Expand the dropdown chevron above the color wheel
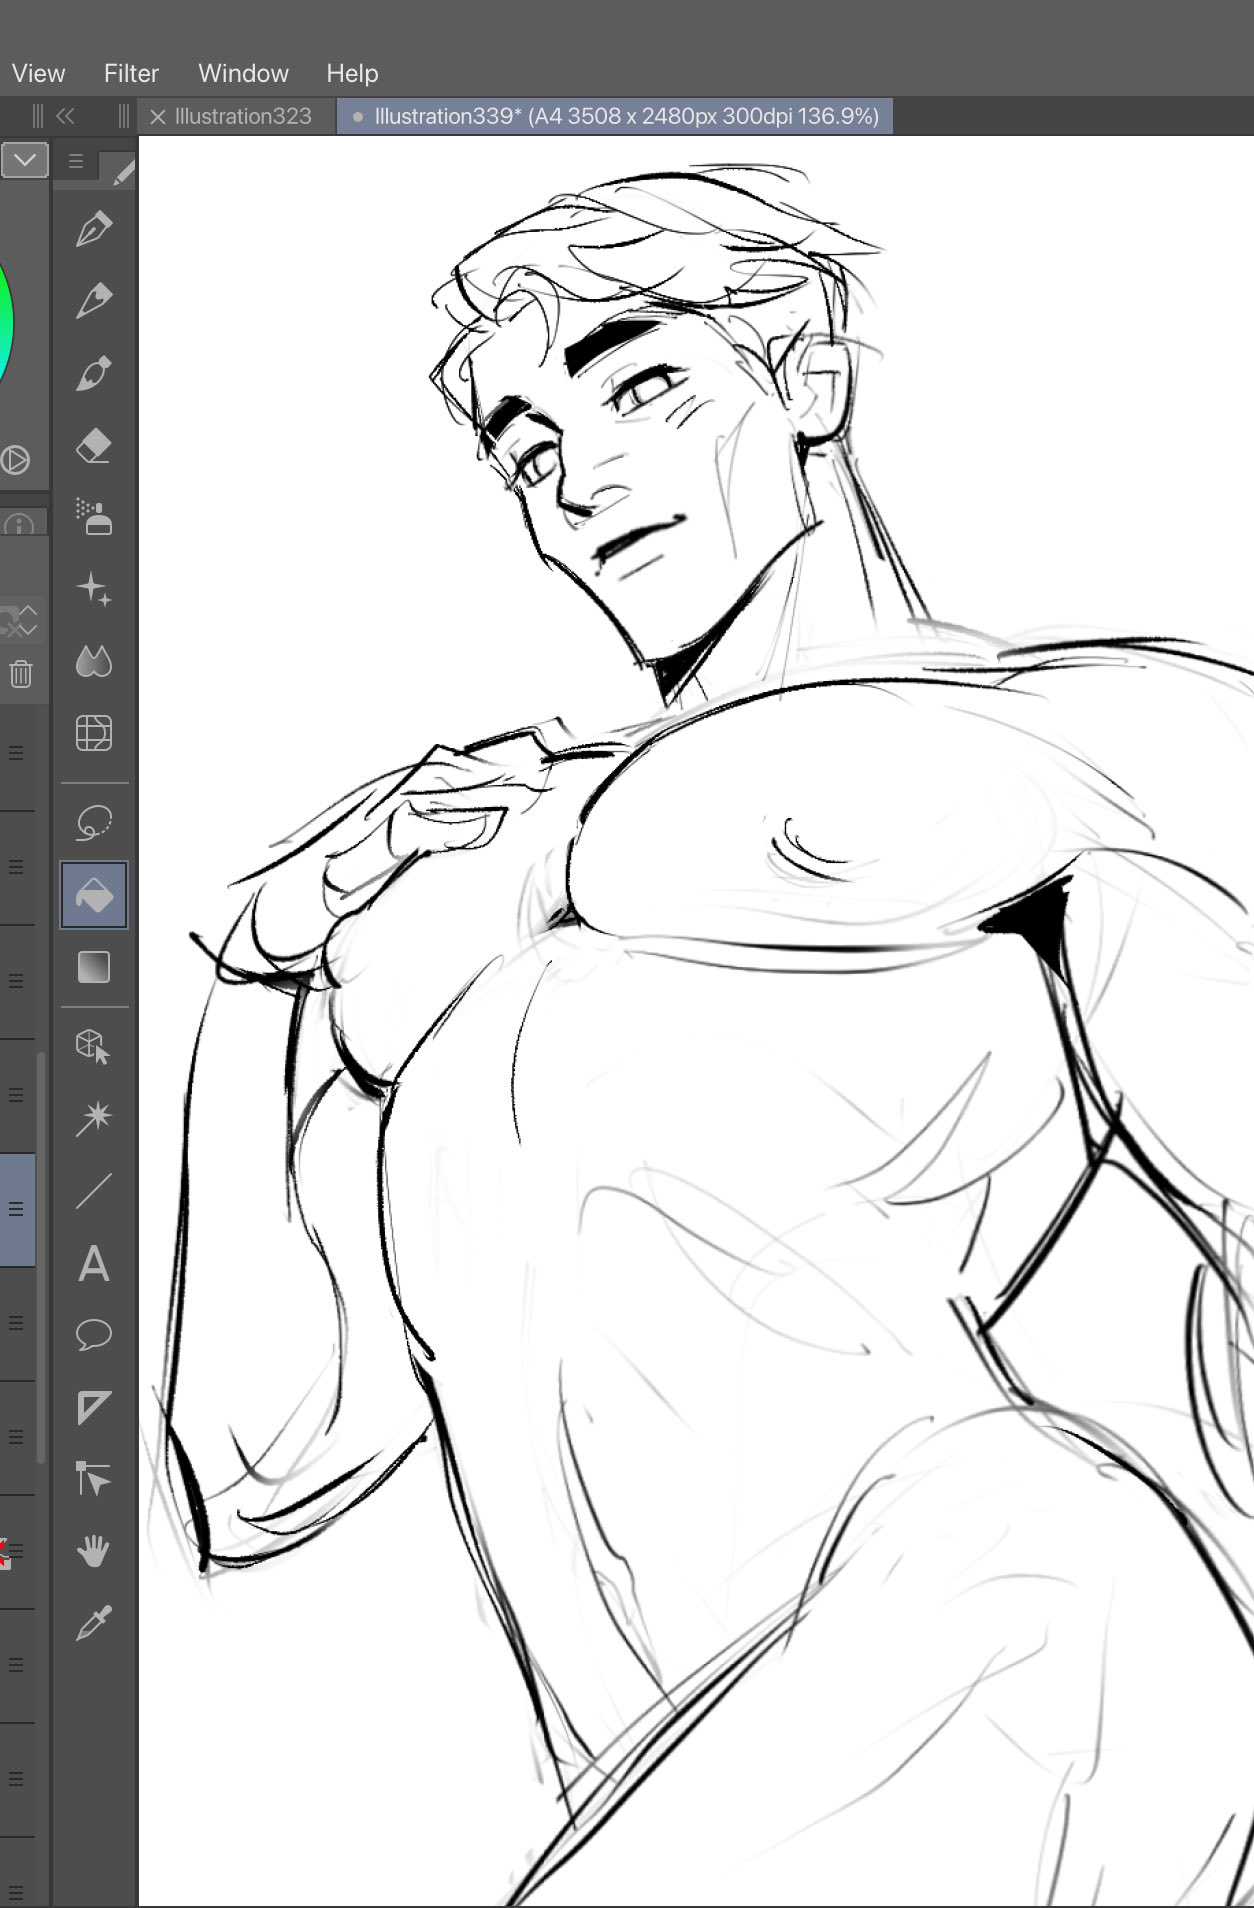Screen dimensions: 1254x1908 [x=25, y=160]
